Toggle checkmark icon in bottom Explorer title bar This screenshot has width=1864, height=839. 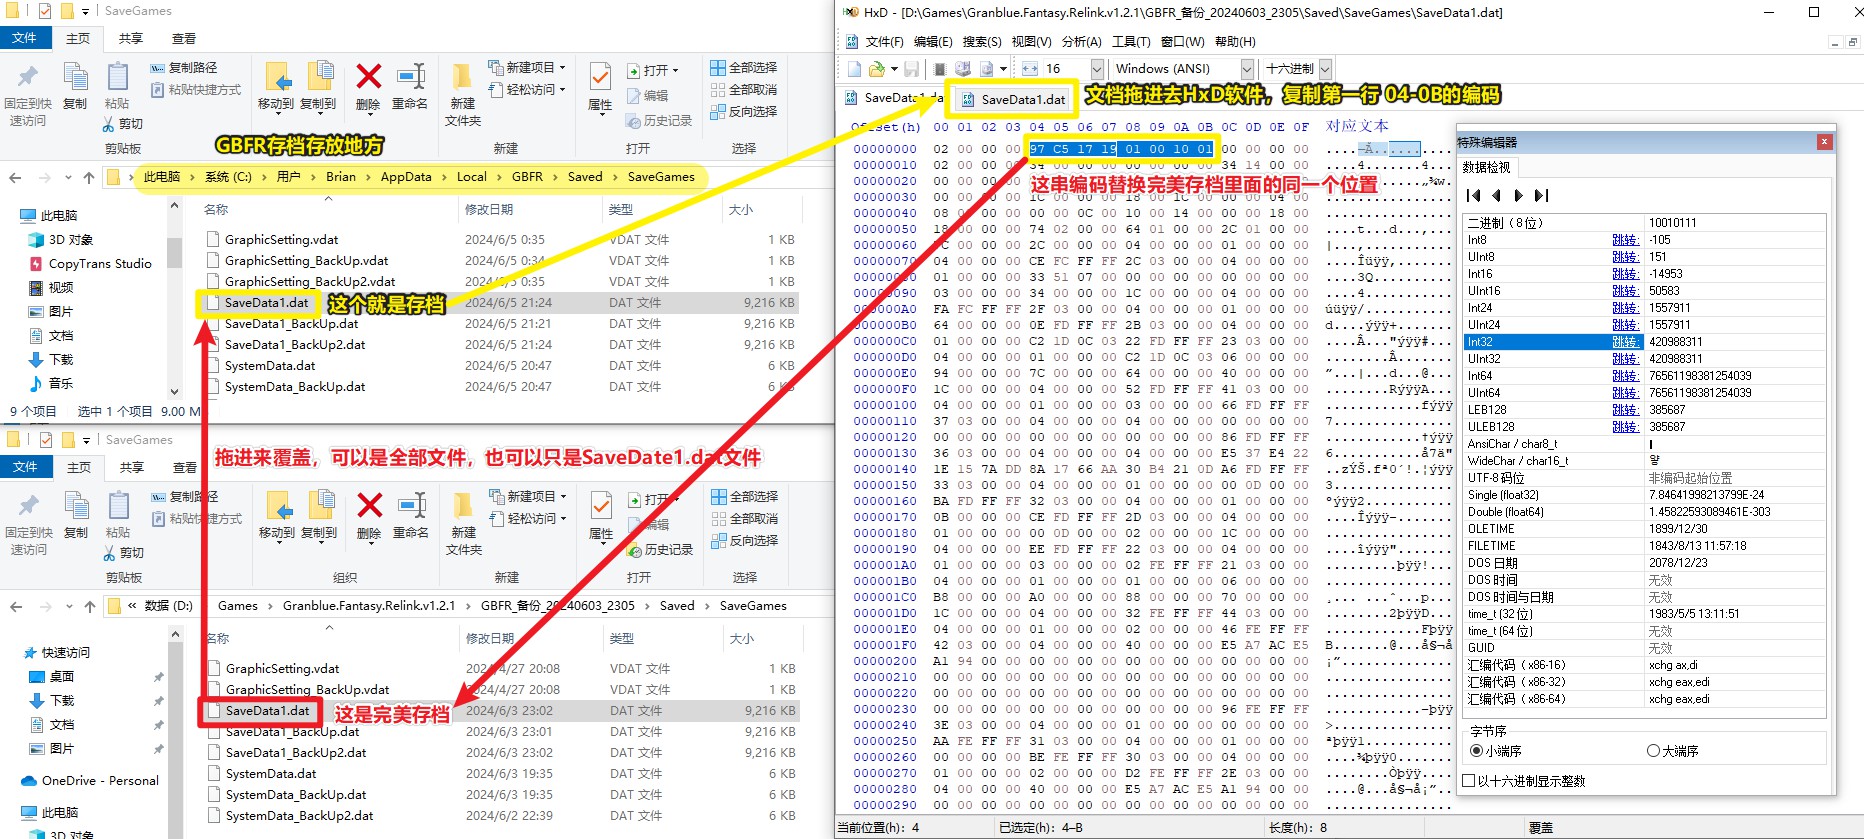coord(46,440)
